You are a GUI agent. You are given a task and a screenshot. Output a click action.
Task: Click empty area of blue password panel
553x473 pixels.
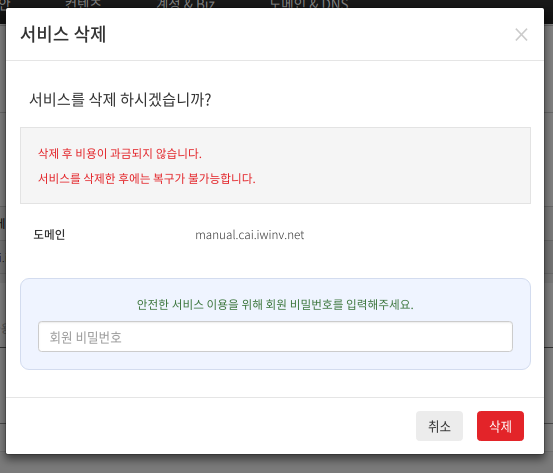coord(275,360)
